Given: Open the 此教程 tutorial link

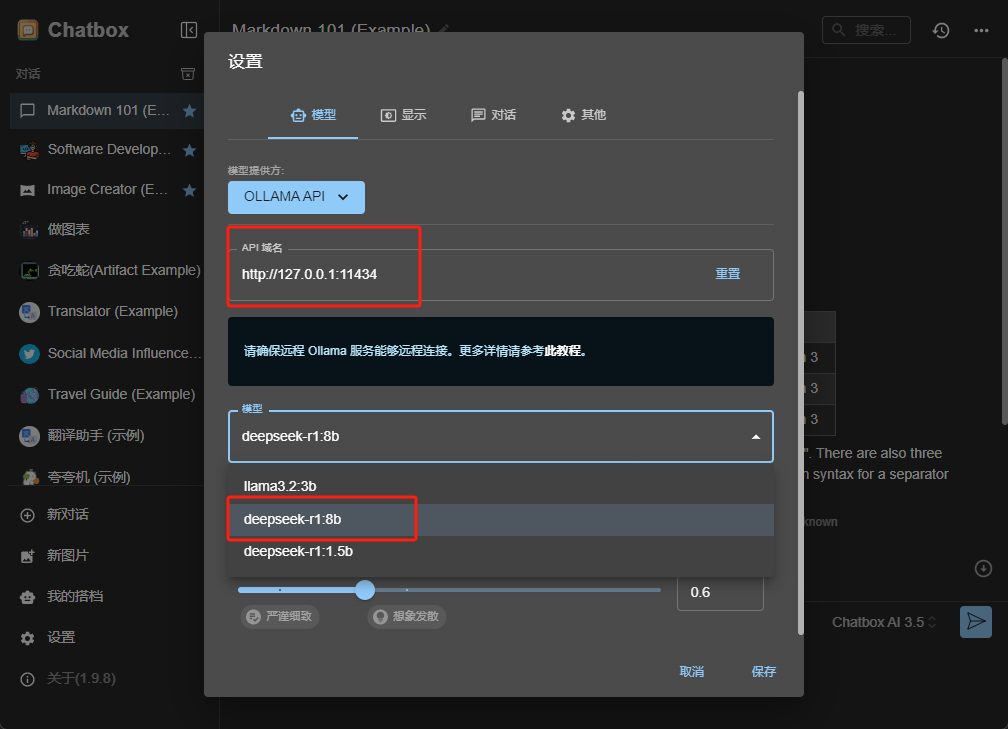Looking at the screenshot, I should pos(562,351).
